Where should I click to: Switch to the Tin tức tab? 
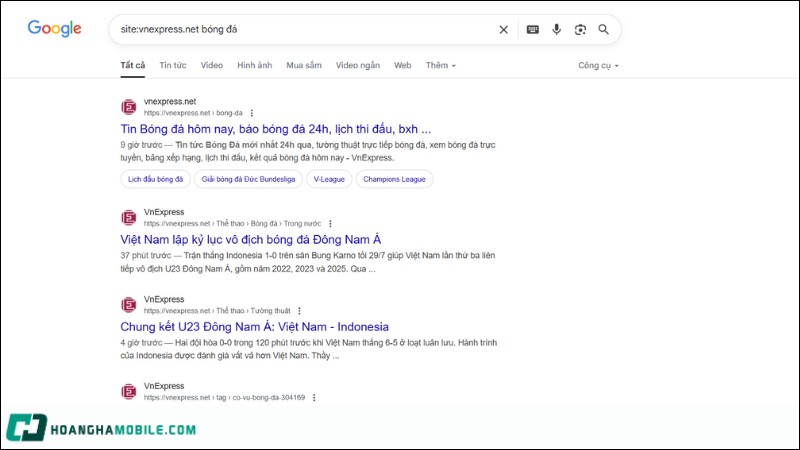click(x=173, y=65)
